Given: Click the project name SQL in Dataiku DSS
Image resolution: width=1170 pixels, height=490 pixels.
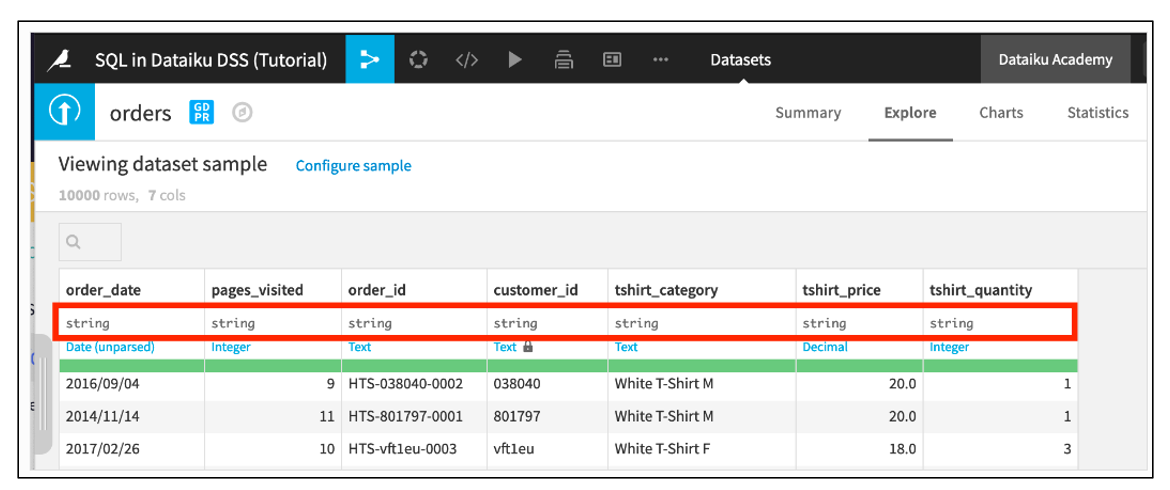Looking at the screenshot, I should [211, 60].
